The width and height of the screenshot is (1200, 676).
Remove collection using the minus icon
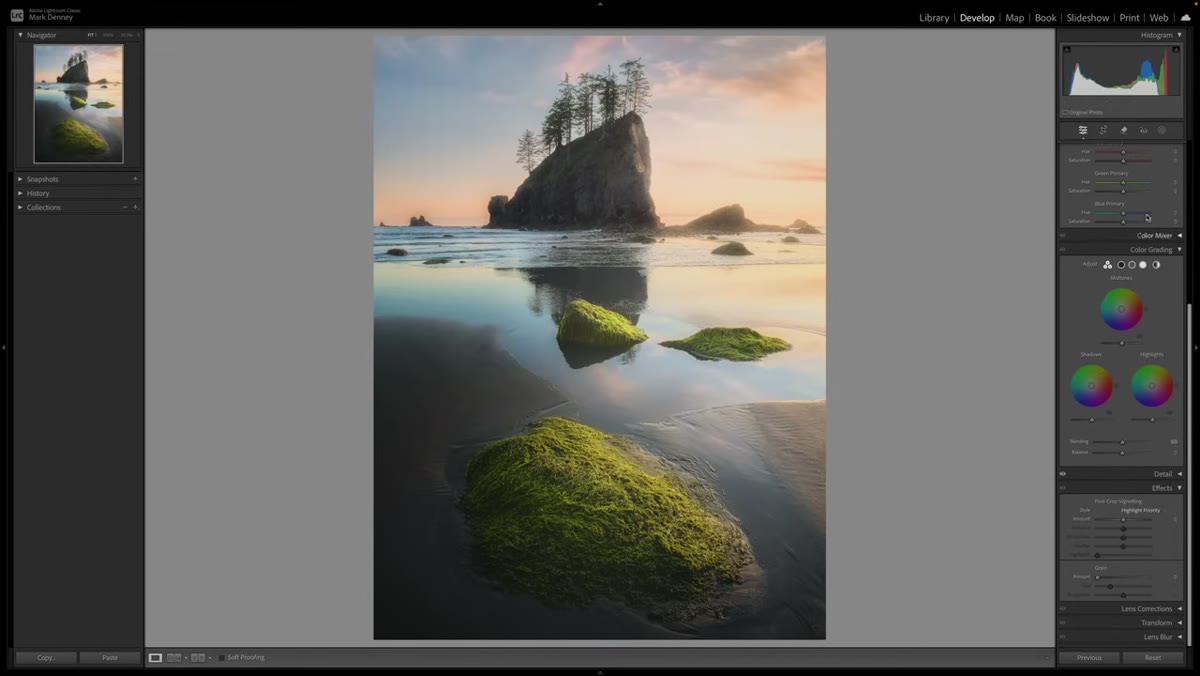coord(124,207)
